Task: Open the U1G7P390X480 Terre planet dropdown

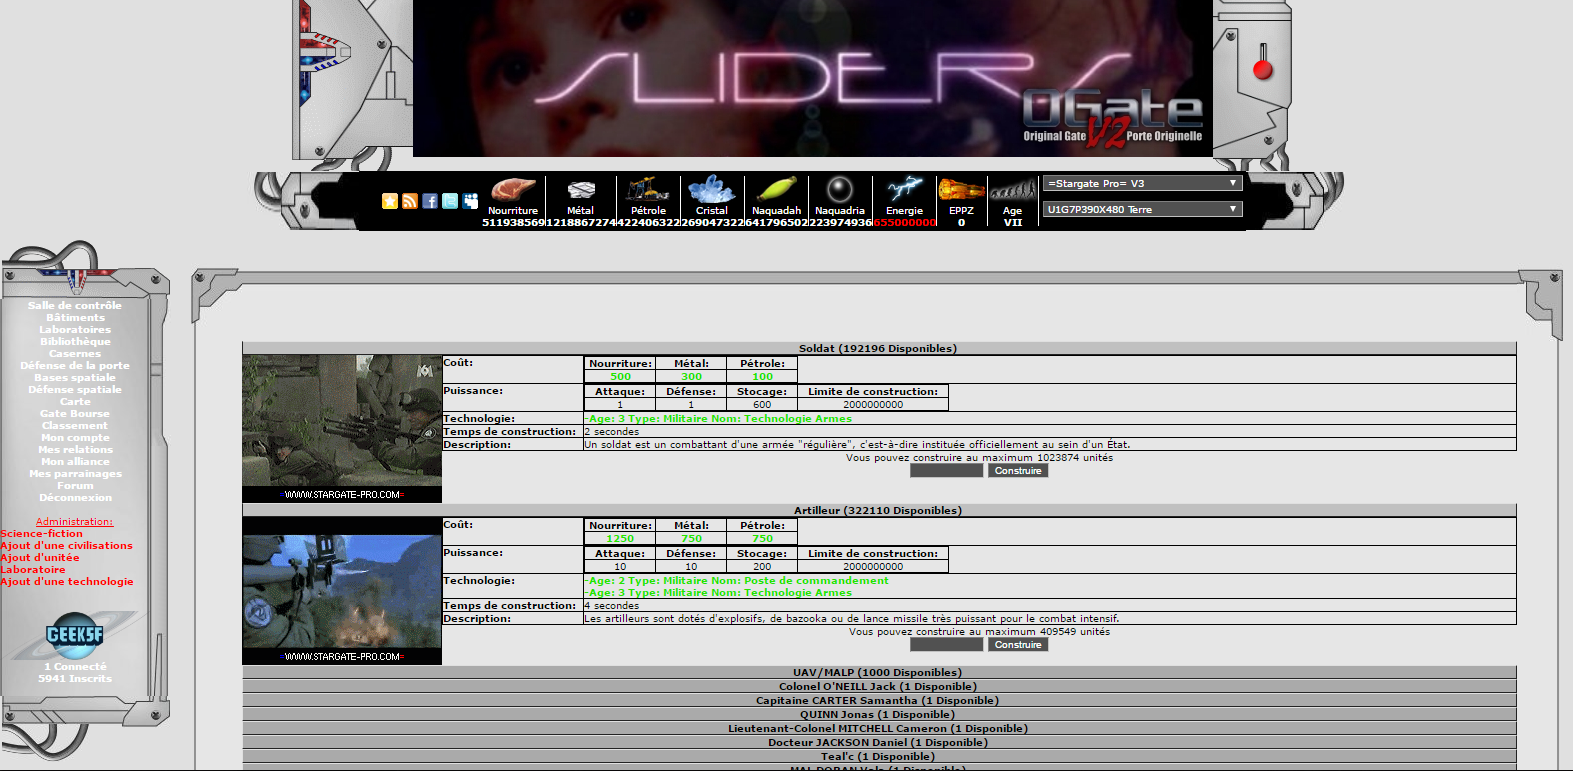Action: coord(1142,209)
